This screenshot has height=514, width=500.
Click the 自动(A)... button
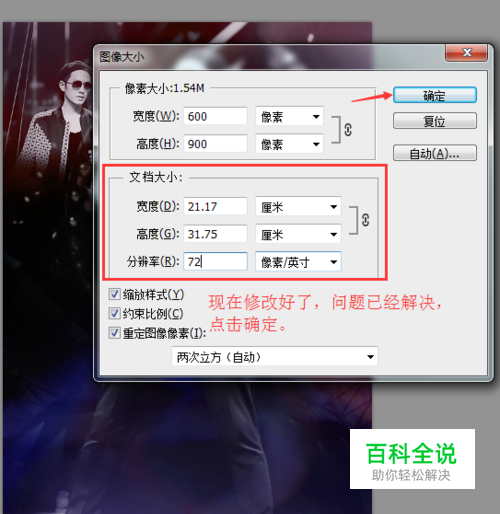click(435, 153)
